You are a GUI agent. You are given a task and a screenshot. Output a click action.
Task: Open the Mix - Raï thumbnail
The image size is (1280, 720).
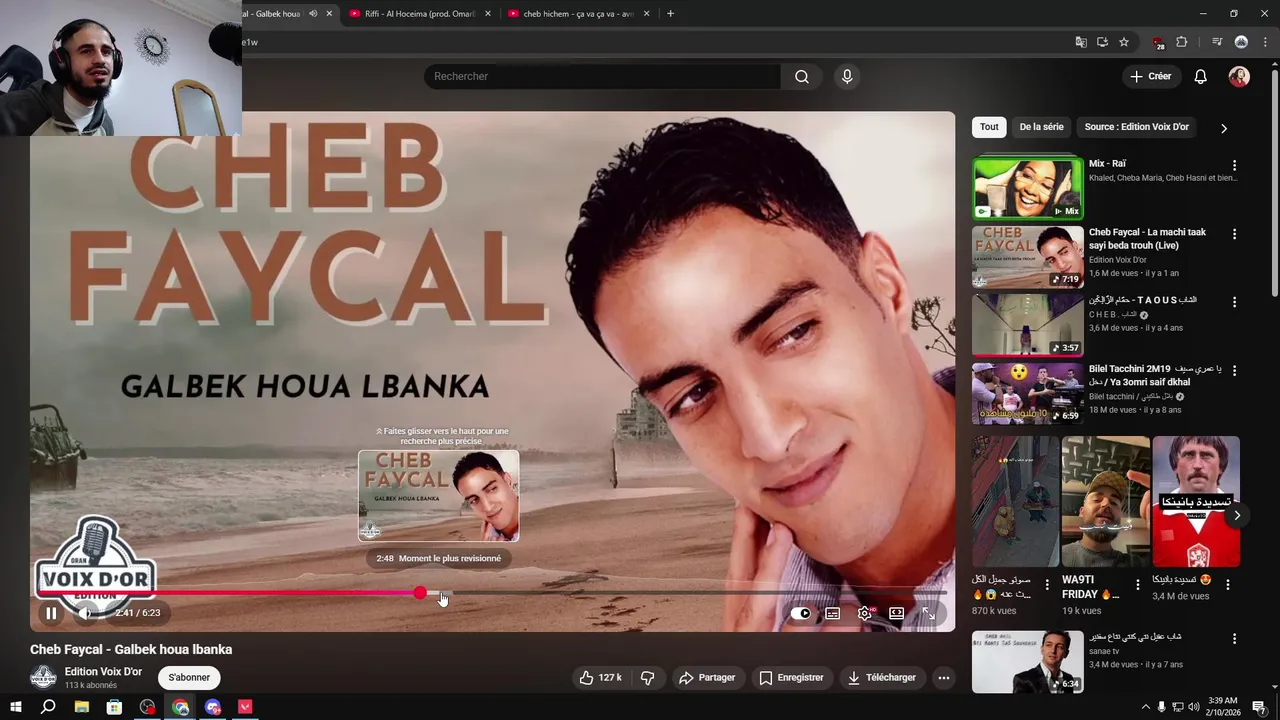coord(1027,188)
